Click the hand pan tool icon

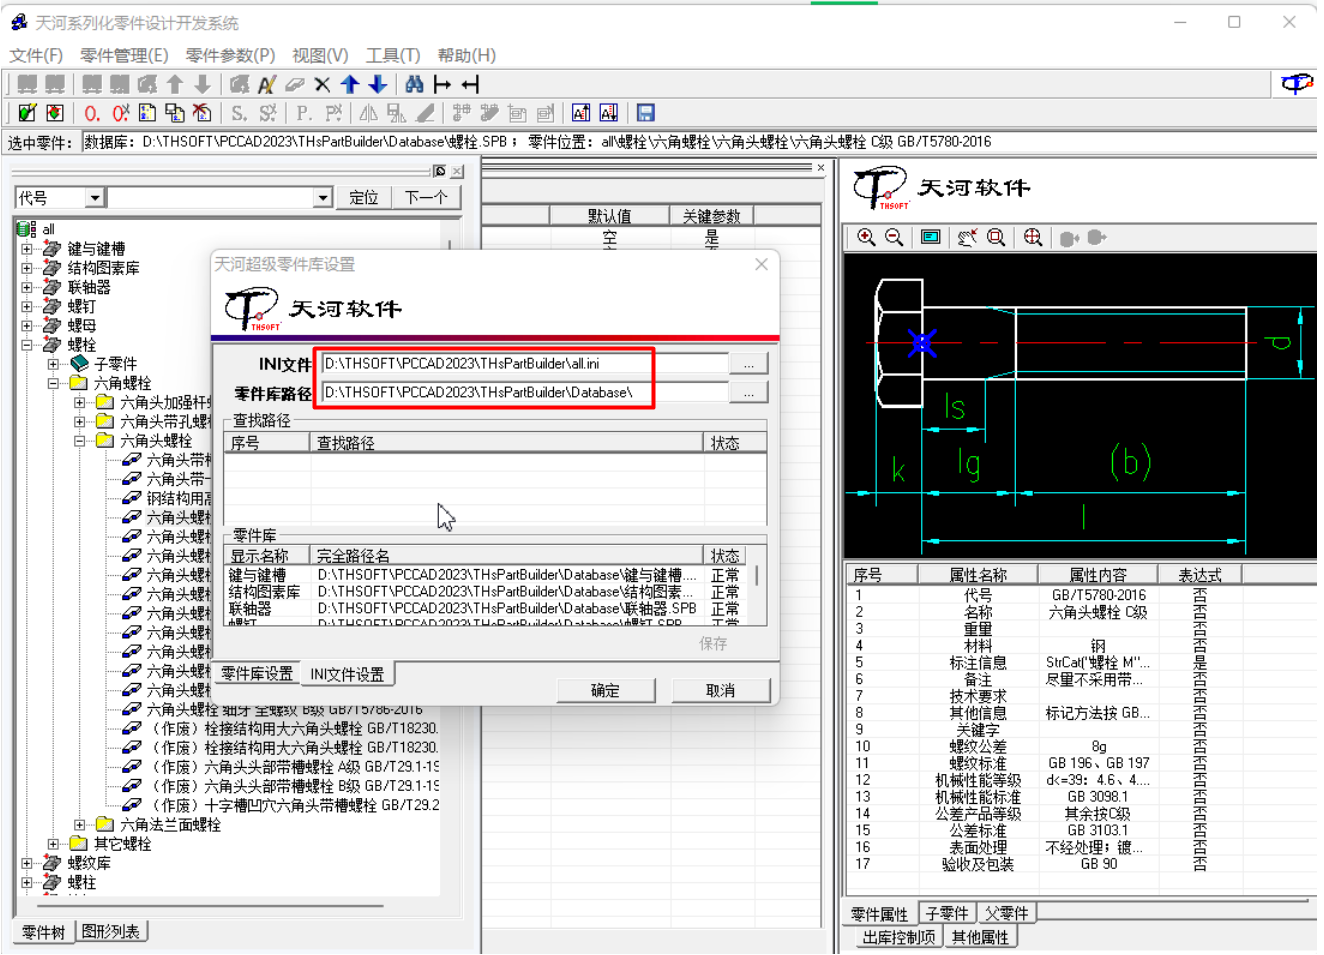(967, 237)
